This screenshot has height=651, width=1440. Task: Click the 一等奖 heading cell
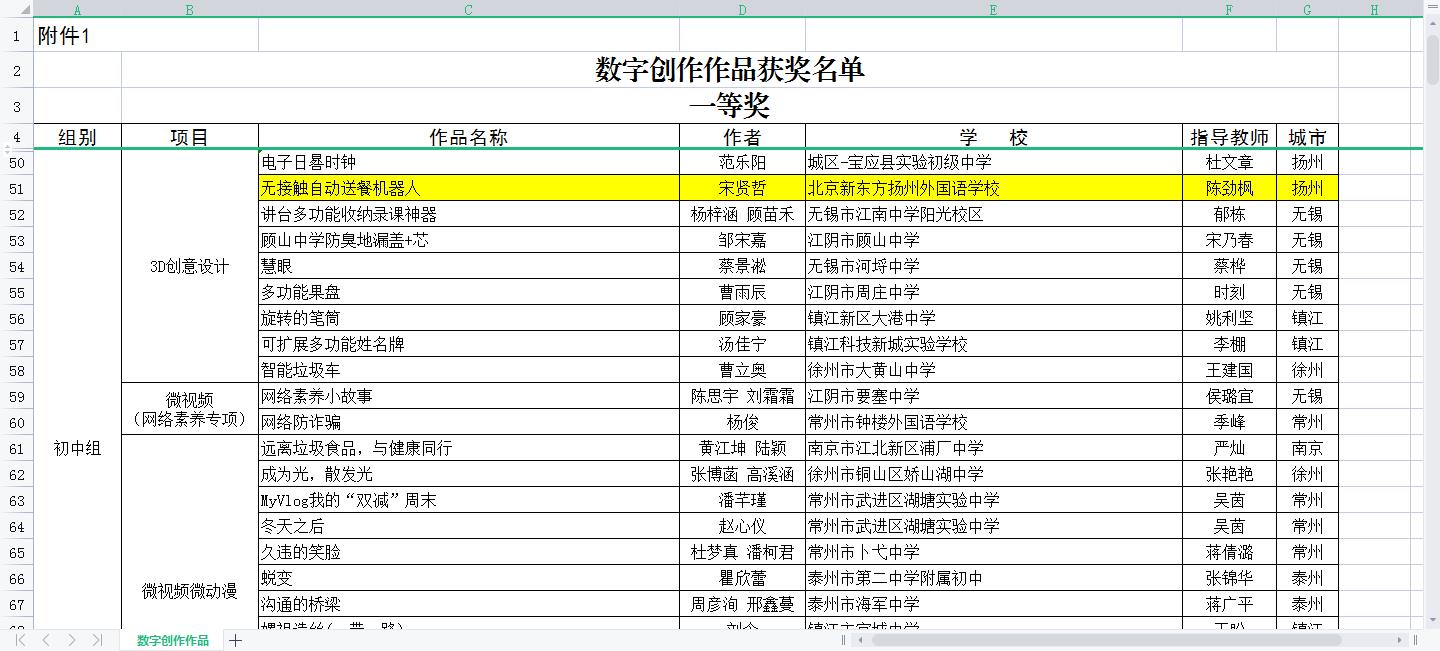(730, 106)
